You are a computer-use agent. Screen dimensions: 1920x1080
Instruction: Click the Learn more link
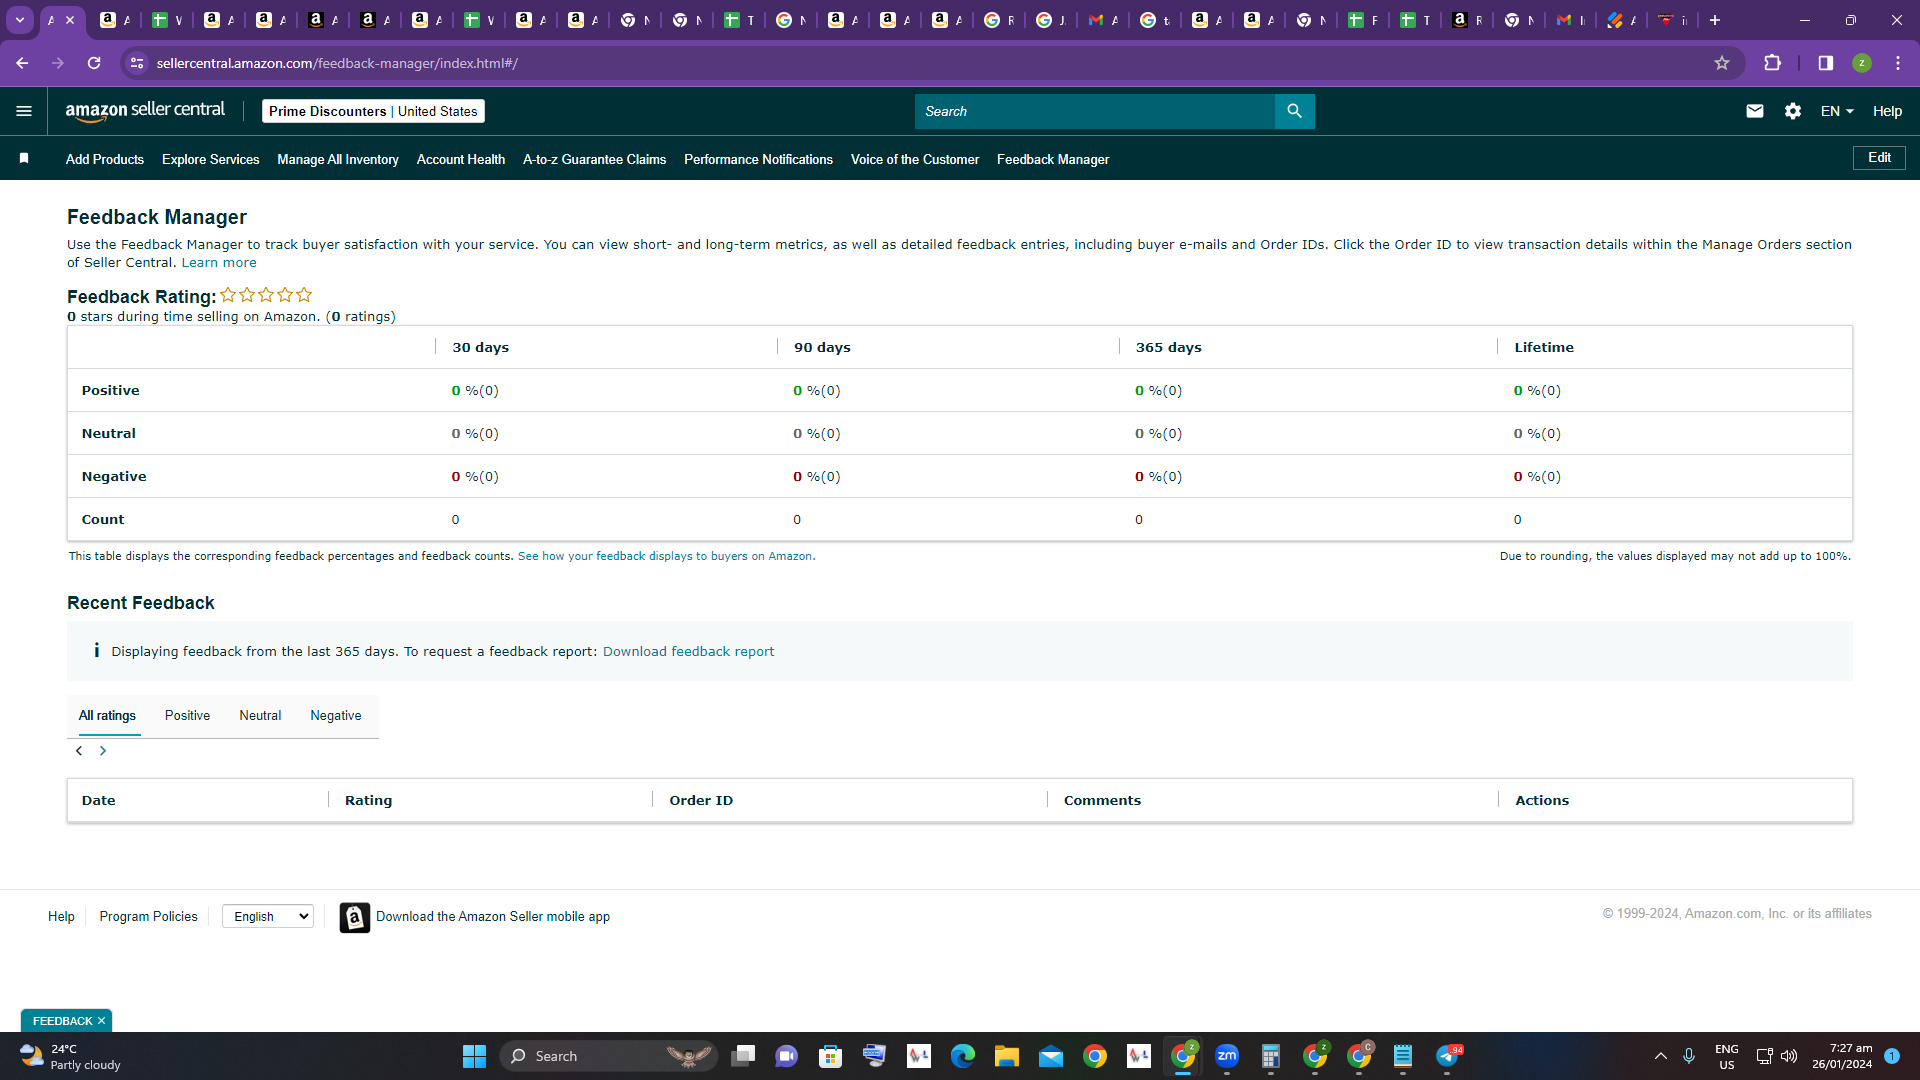[x=219, y=263]
